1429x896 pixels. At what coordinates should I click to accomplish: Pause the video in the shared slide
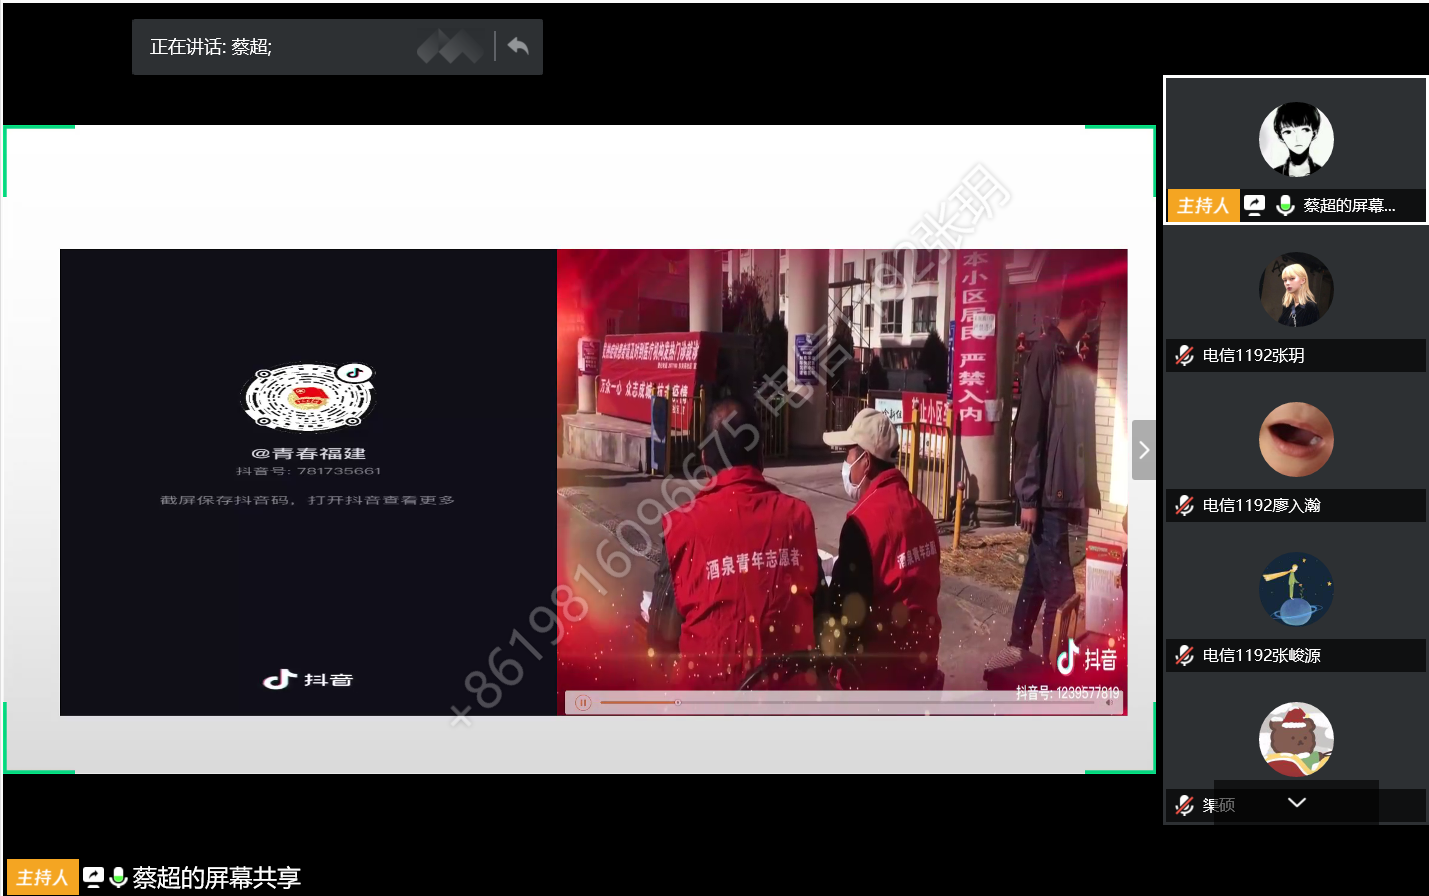[583, 702]
